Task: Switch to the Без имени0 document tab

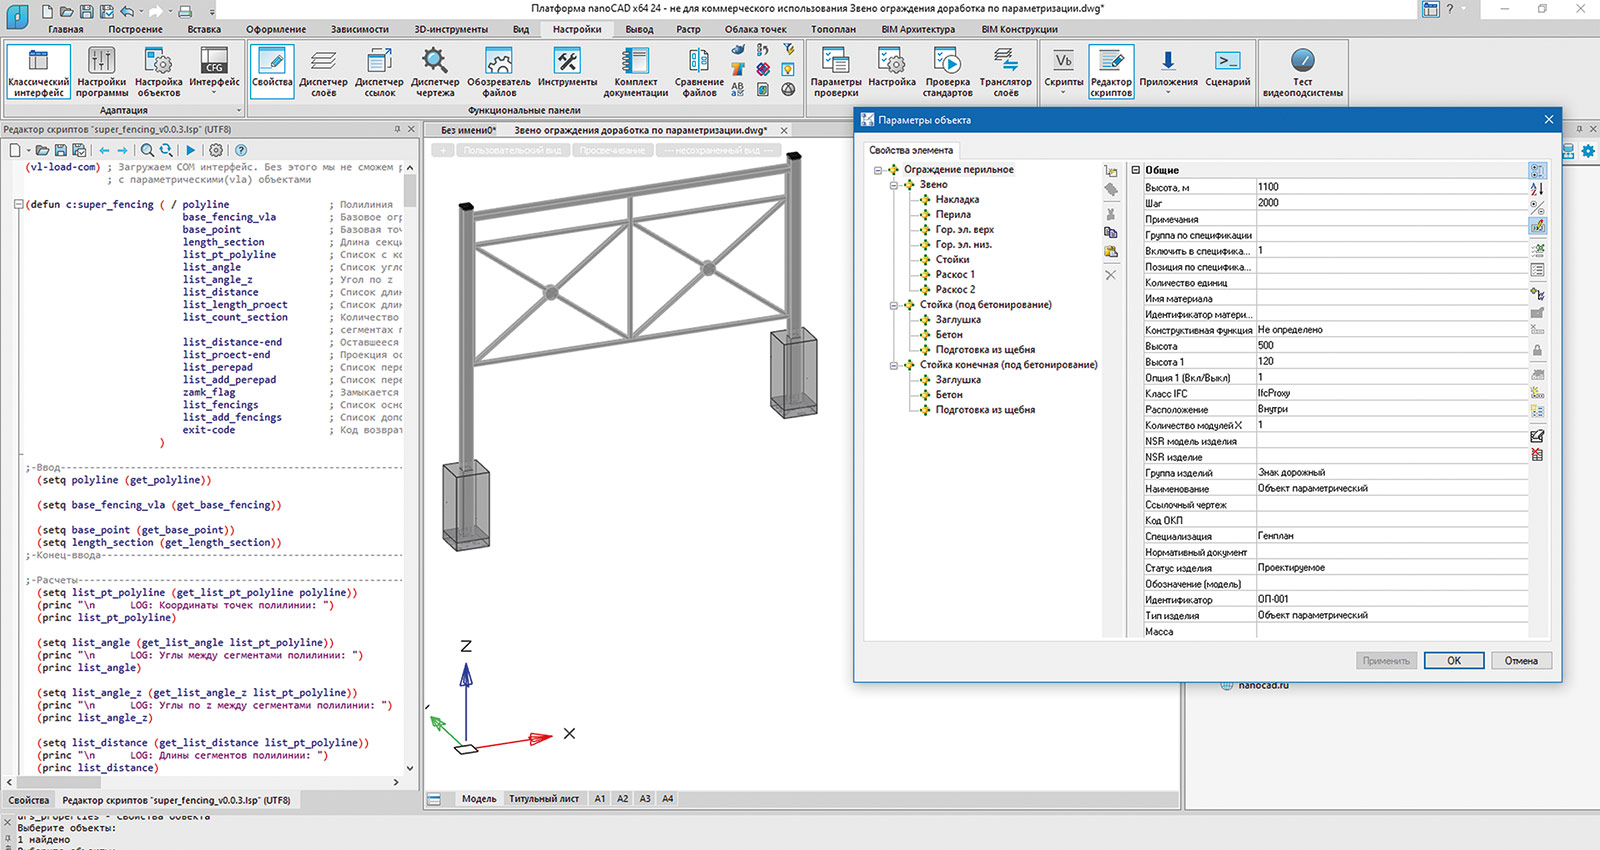Action: click(468, 130)
